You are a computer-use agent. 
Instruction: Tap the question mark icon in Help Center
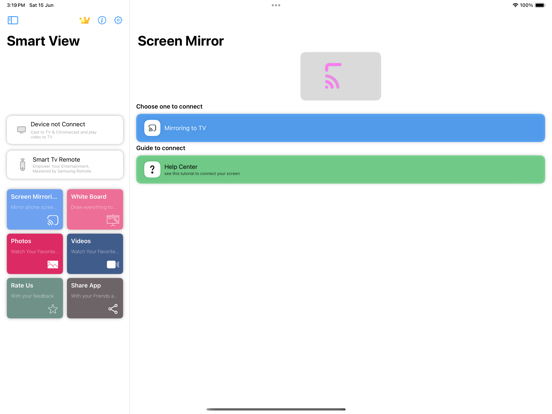152,169
